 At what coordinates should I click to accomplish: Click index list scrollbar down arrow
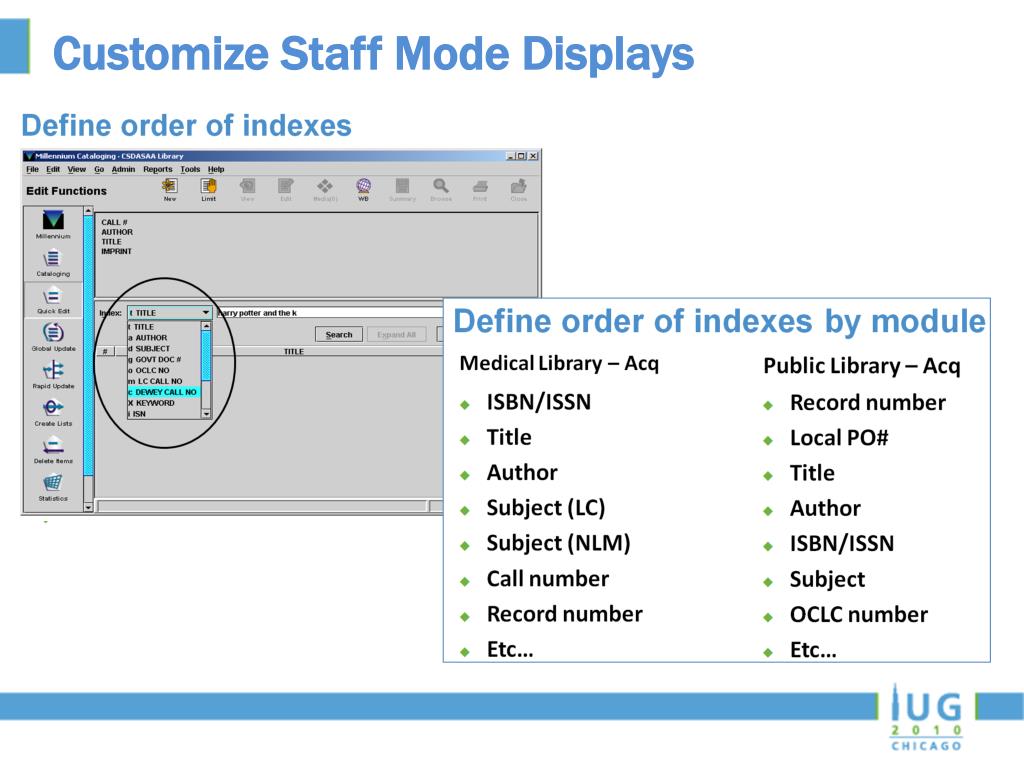[206, 414]
